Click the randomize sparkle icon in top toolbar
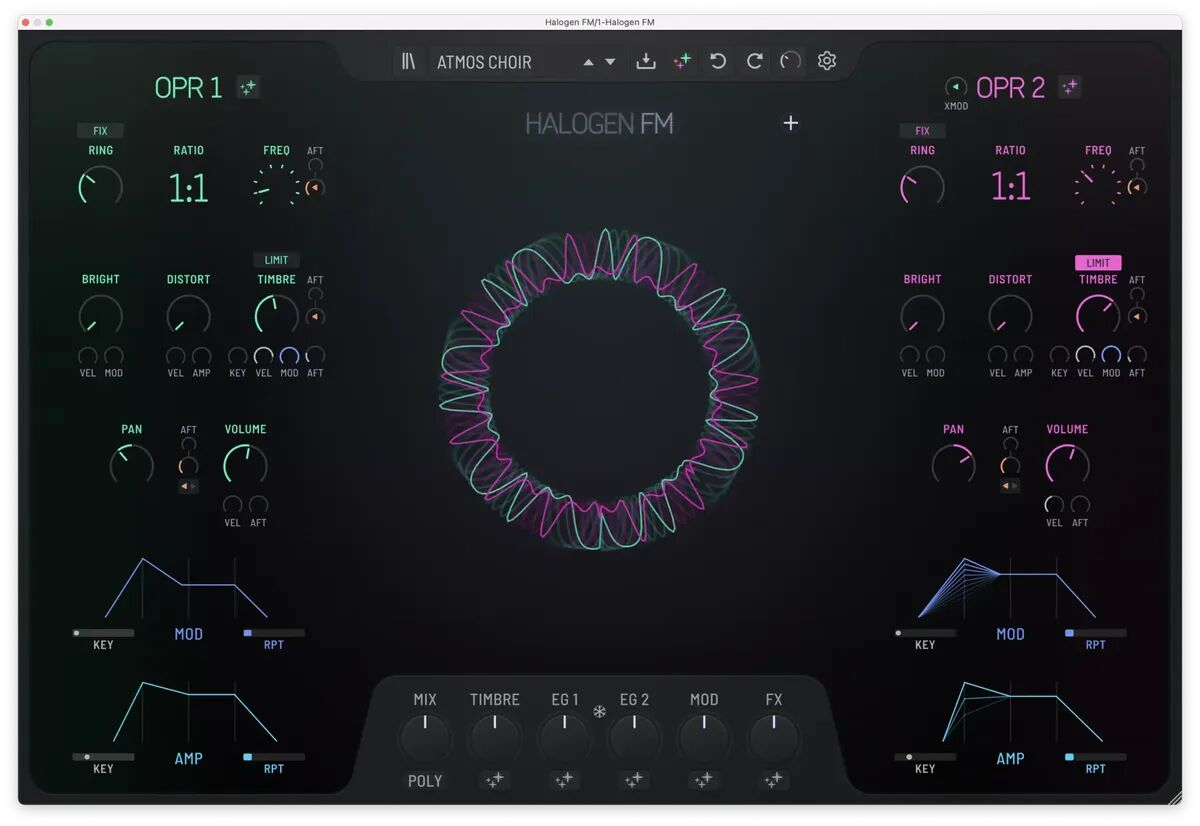Viewport: 1200px width, 826px height. click(682, 62)
